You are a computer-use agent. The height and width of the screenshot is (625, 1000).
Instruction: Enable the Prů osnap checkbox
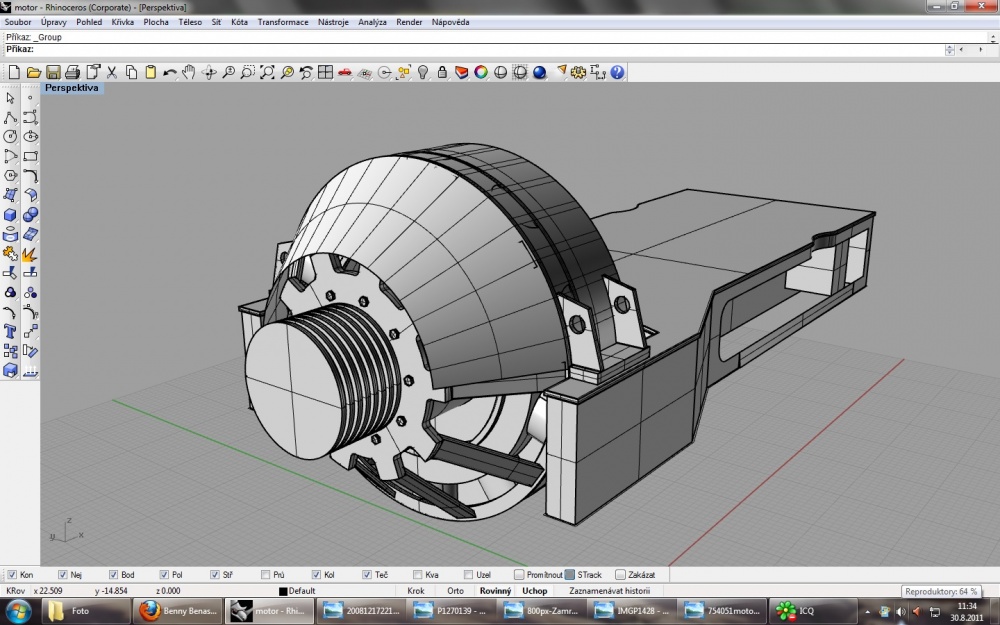click(265, 575)
